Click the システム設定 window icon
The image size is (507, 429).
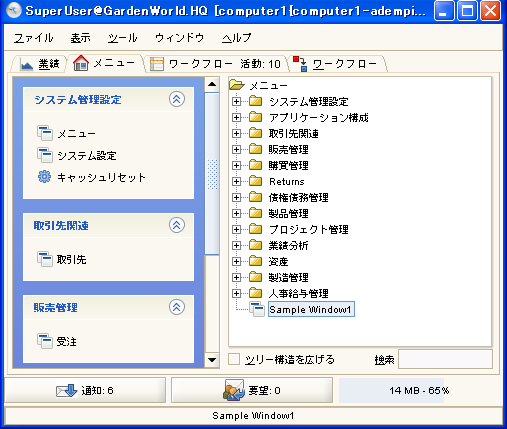click(x=45, y=155)
